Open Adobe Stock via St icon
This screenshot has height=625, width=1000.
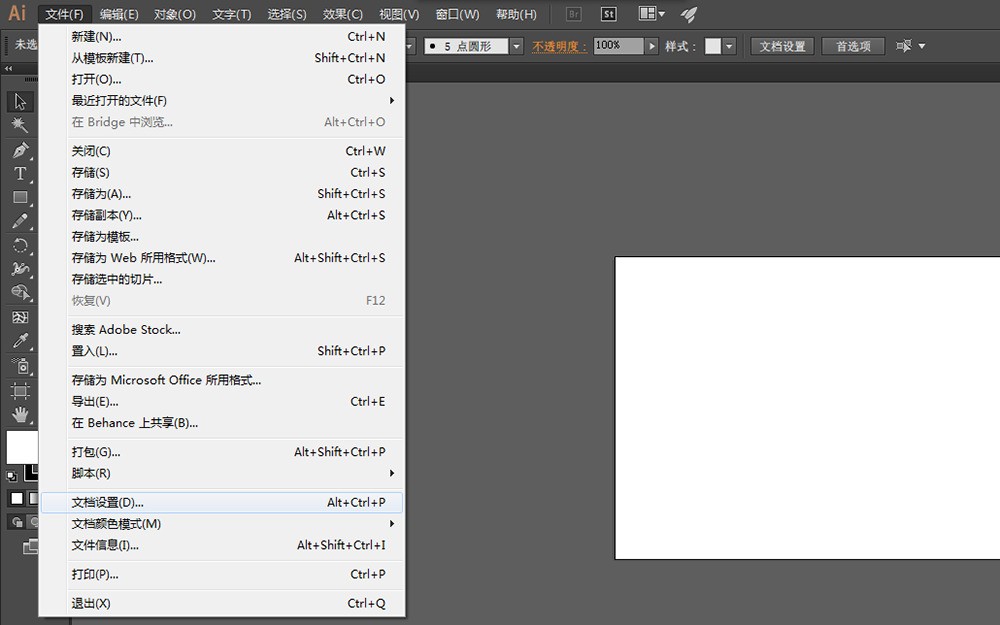click(x=608, y=15)
